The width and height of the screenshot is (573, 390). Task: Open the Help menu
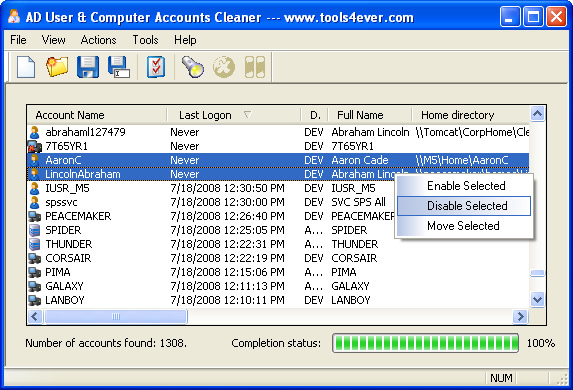[x=185, y=39]
